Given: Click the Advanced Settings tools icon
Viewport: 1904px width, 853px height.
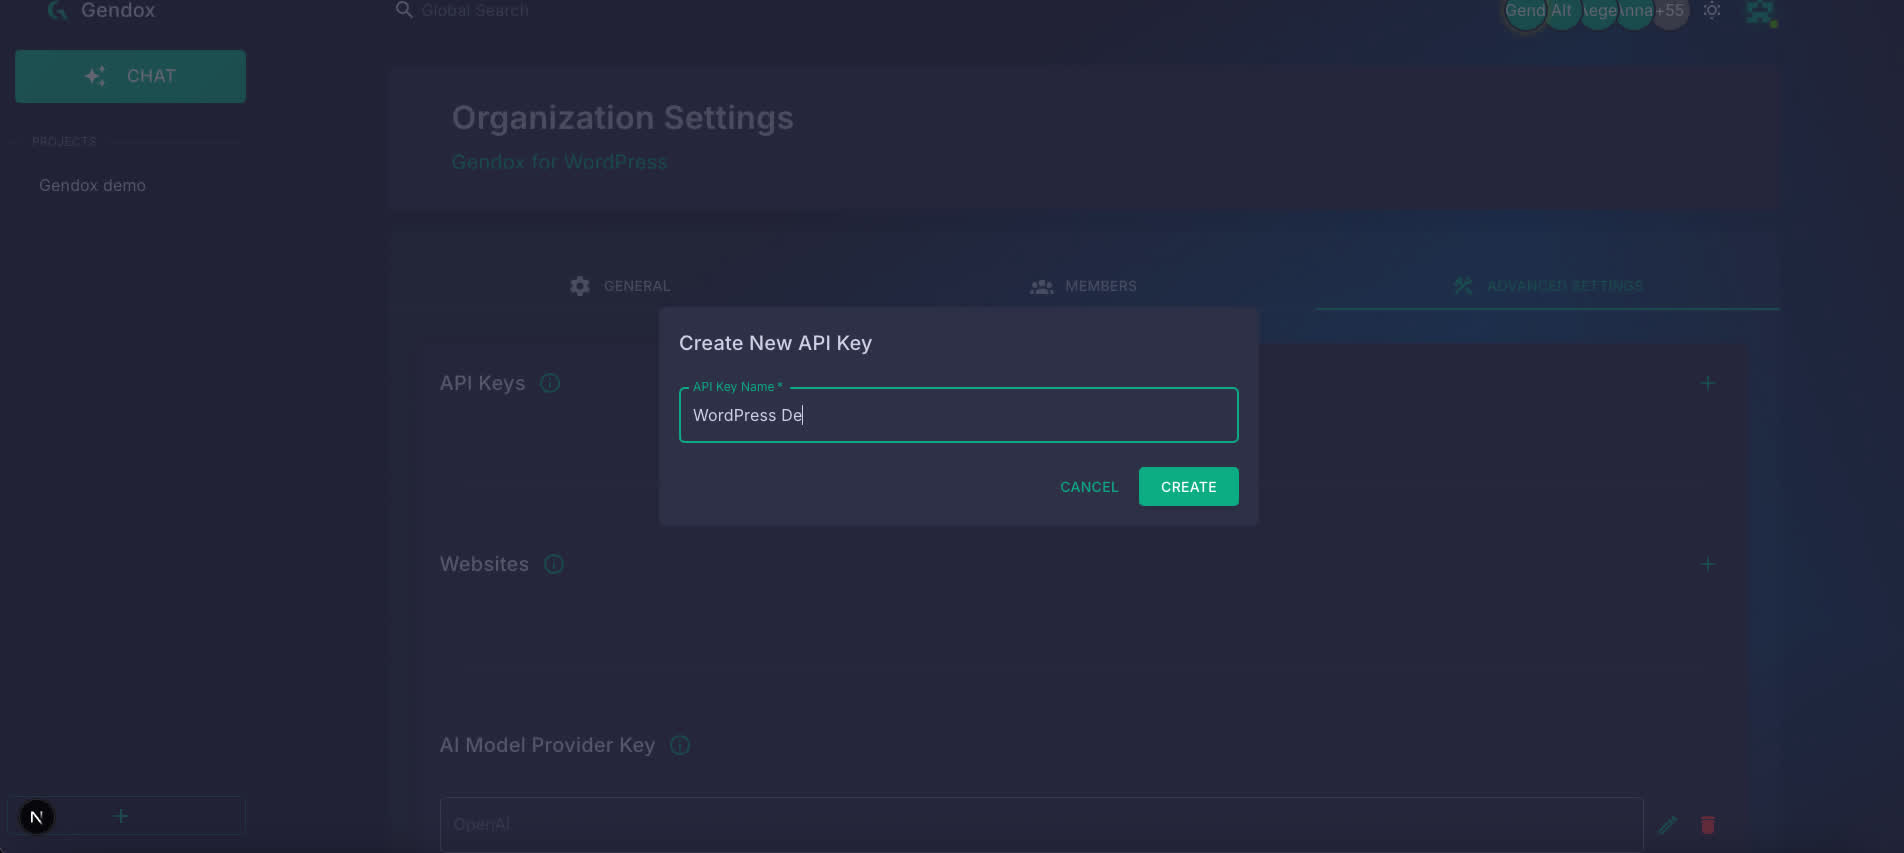Looking at the screenshot, I should (x=1463, y=286).
